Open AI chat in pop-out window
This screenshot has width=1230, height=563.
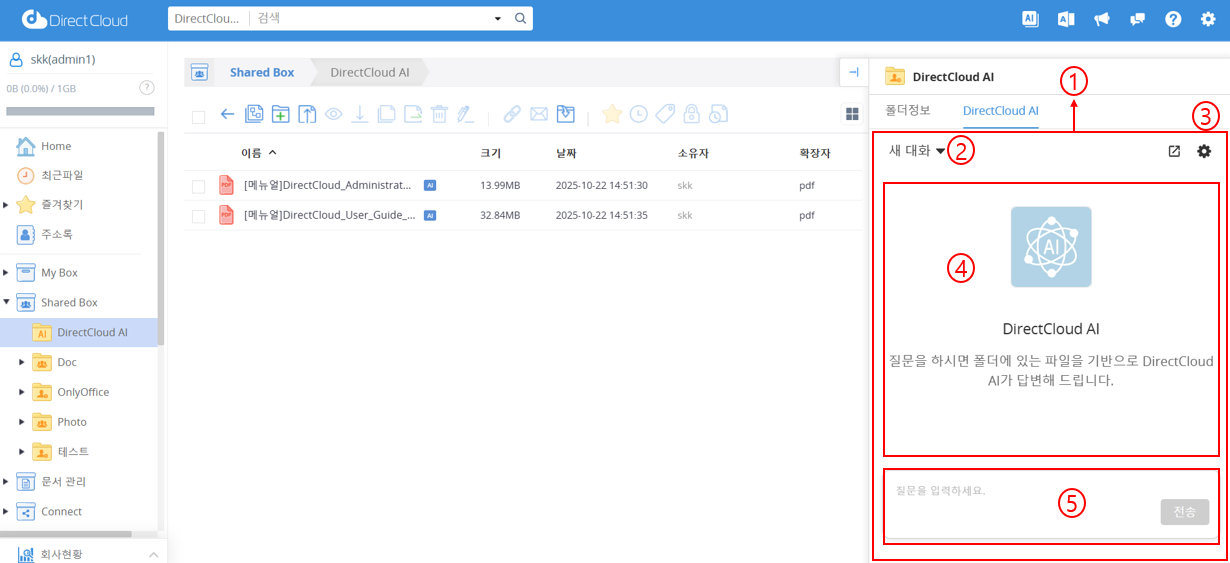(x=1174, y=151)
